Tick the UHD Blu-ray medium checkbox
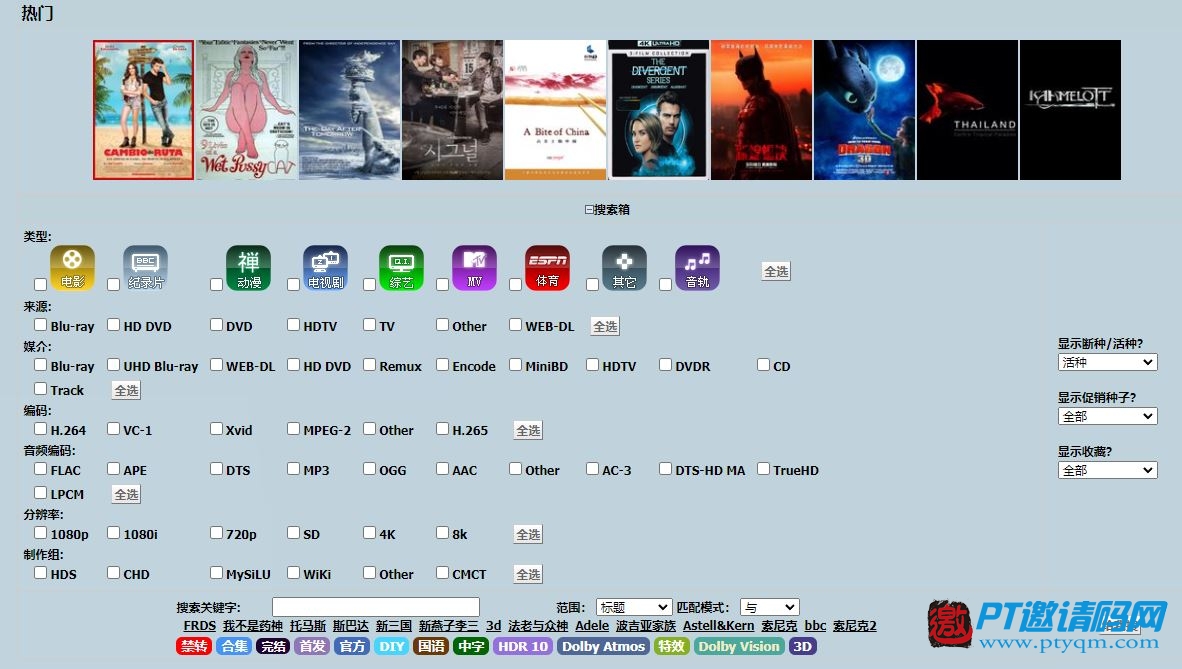1182x669 pixels. click(x=114, y=365)
